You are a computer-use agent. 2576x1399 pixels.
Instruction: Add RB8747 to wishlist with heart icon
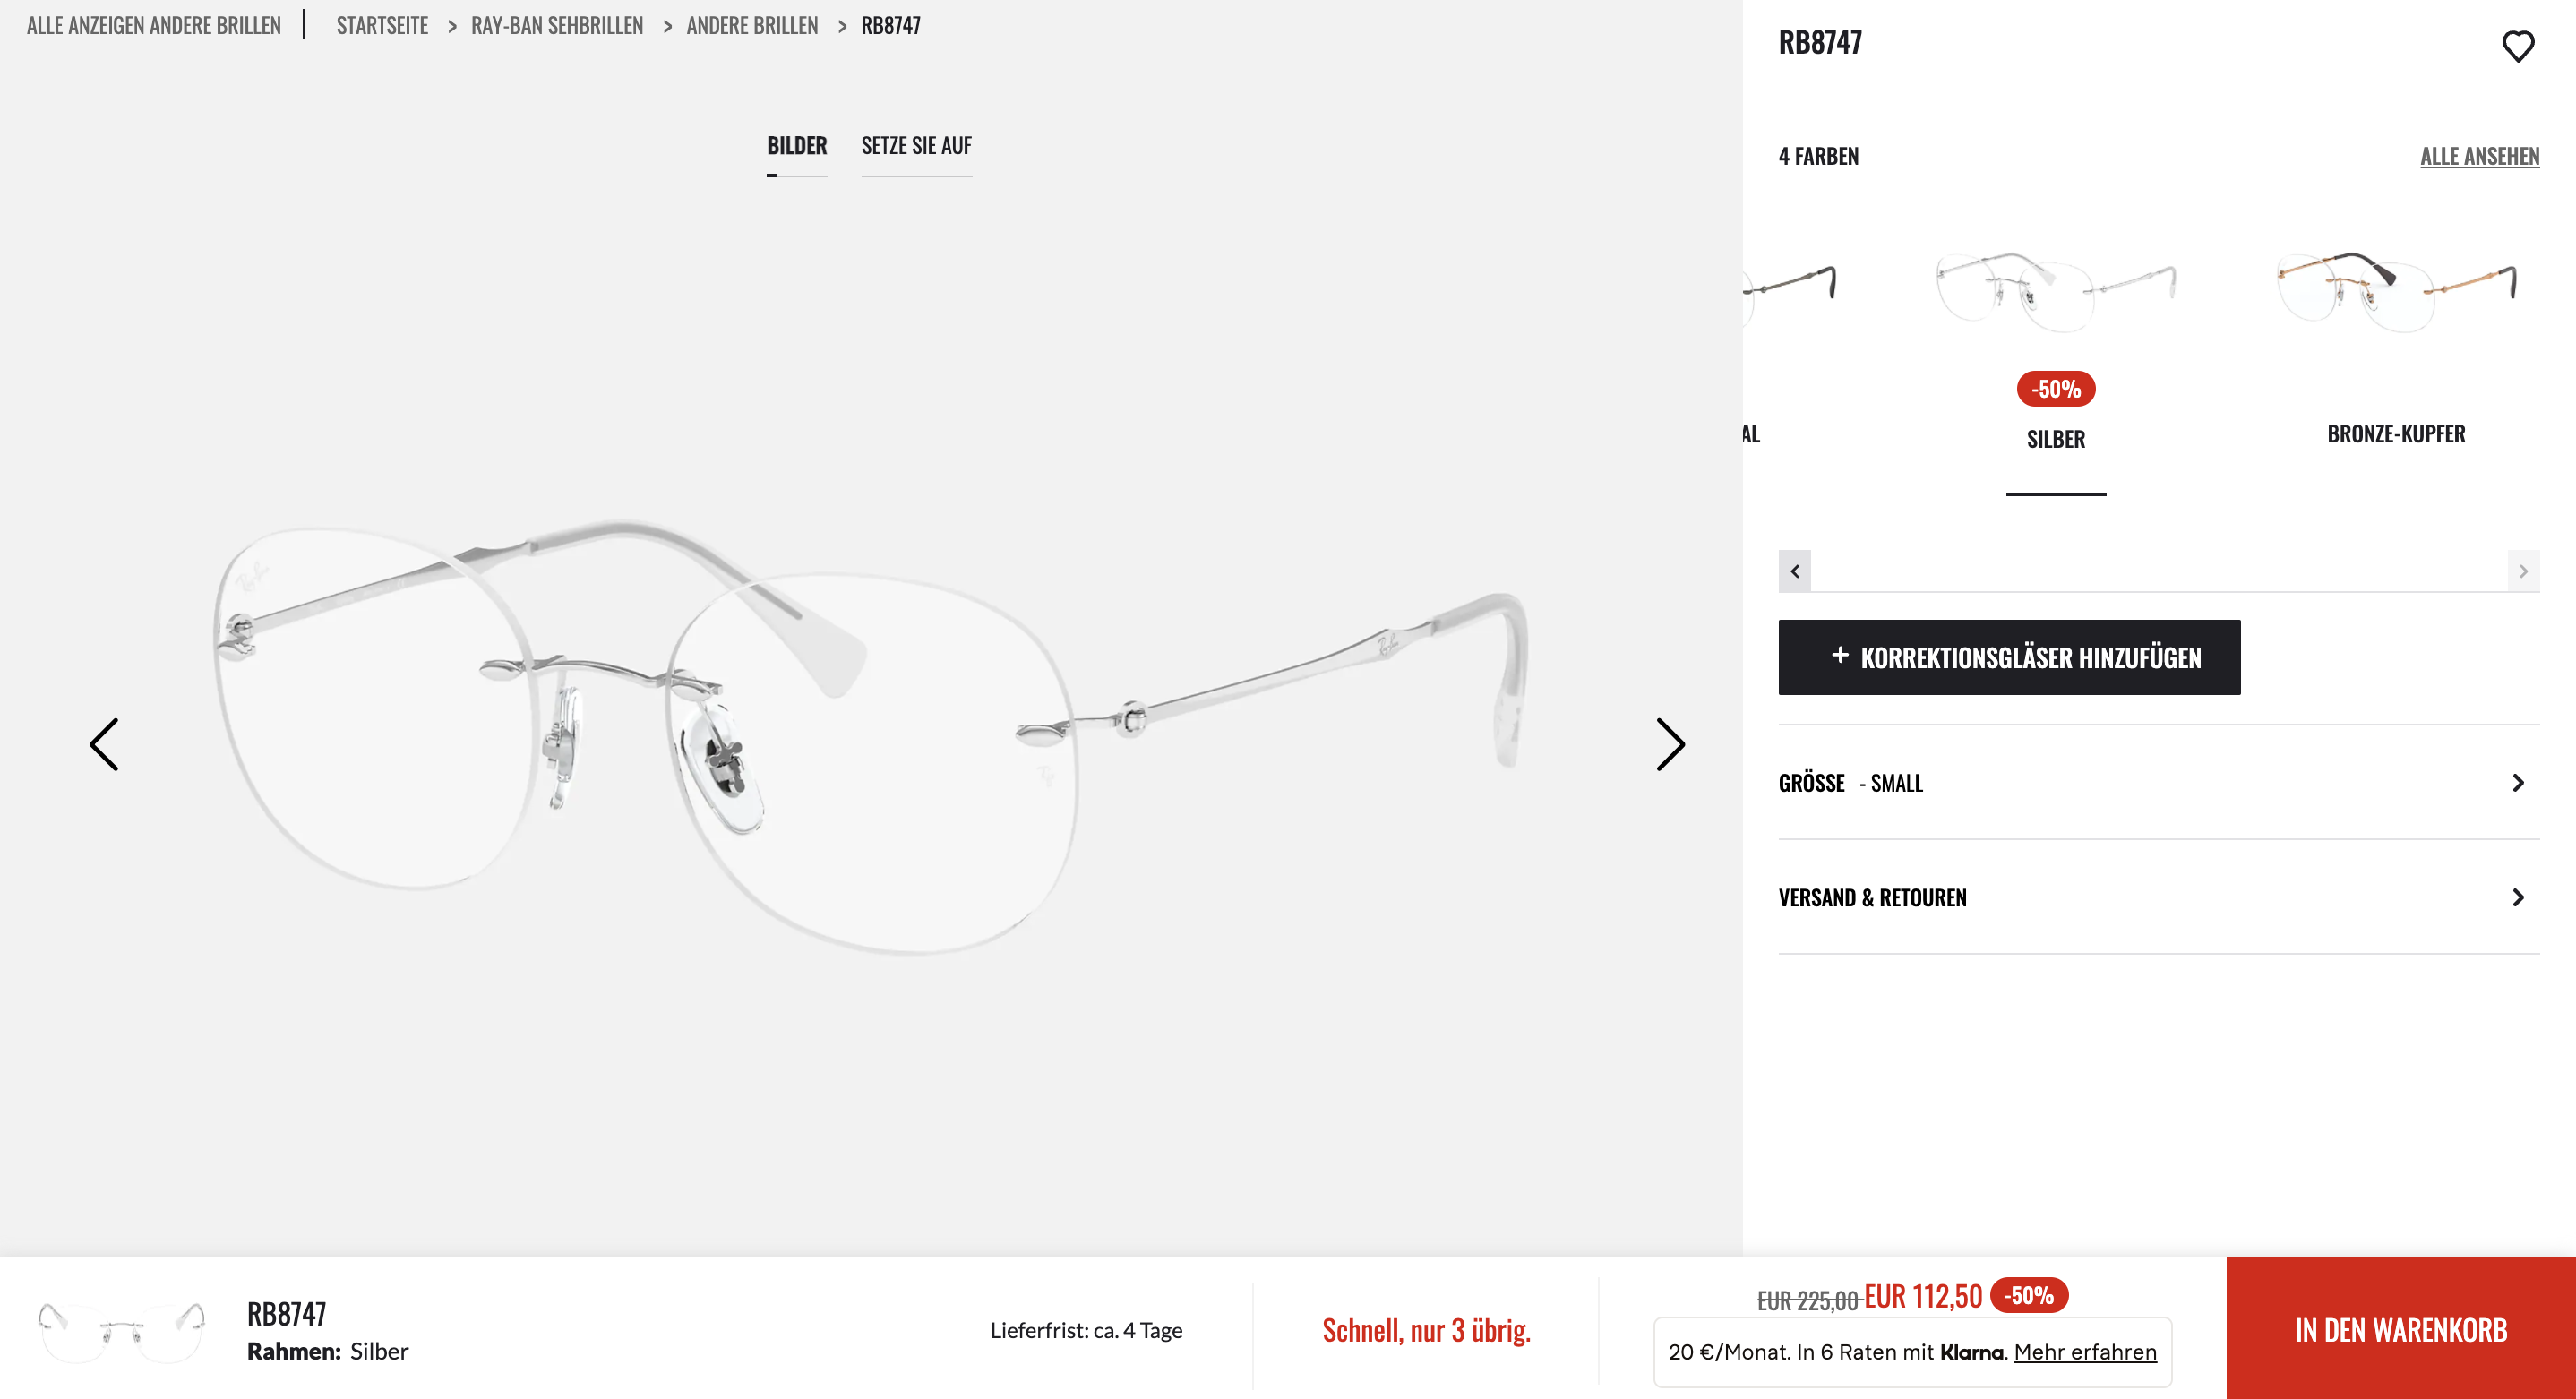2517,46
